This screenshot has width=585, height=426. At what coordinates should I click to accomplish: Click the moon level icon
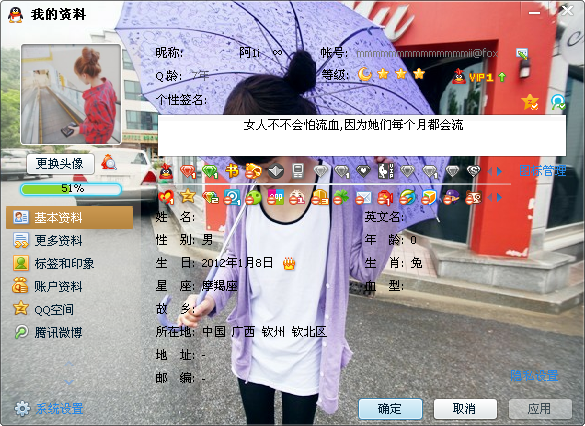365,74
